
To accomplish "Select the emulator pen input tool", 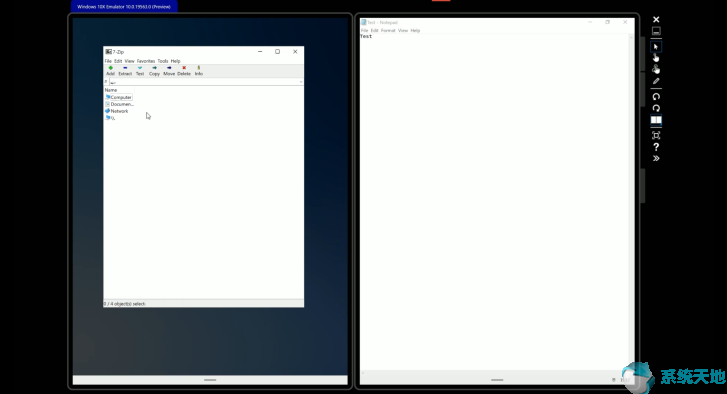I will point(656,81).
